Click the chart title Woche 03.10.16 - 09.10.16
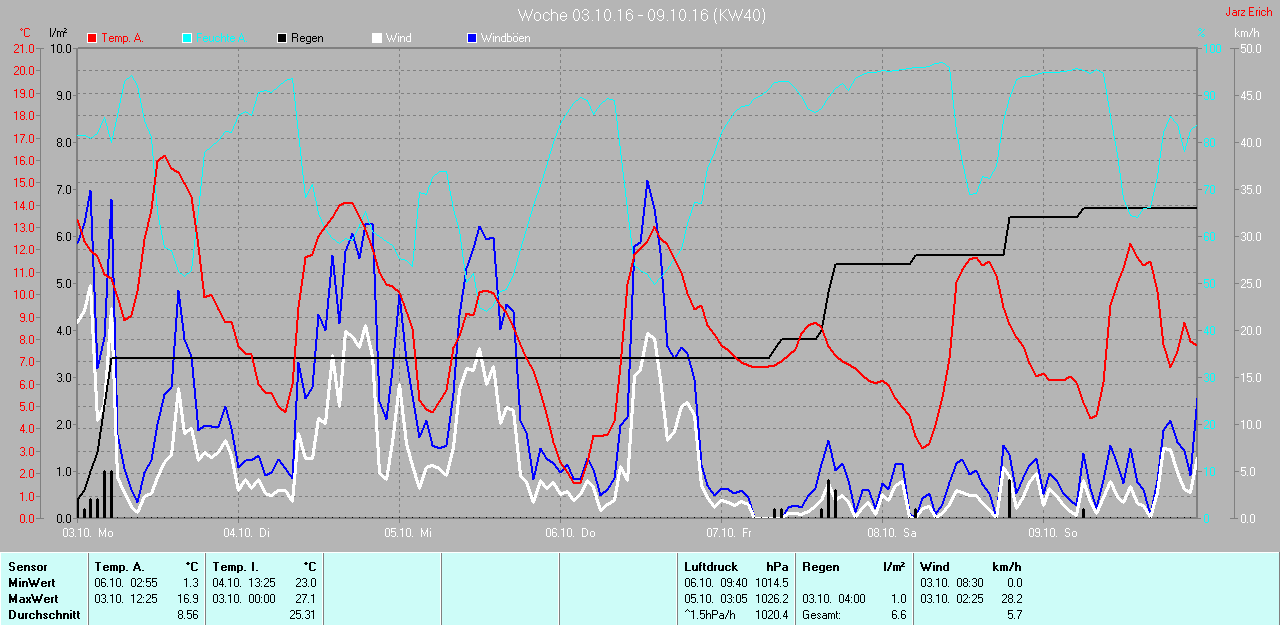The height and width of the screenshot is (625, 1280). [641, 15]
